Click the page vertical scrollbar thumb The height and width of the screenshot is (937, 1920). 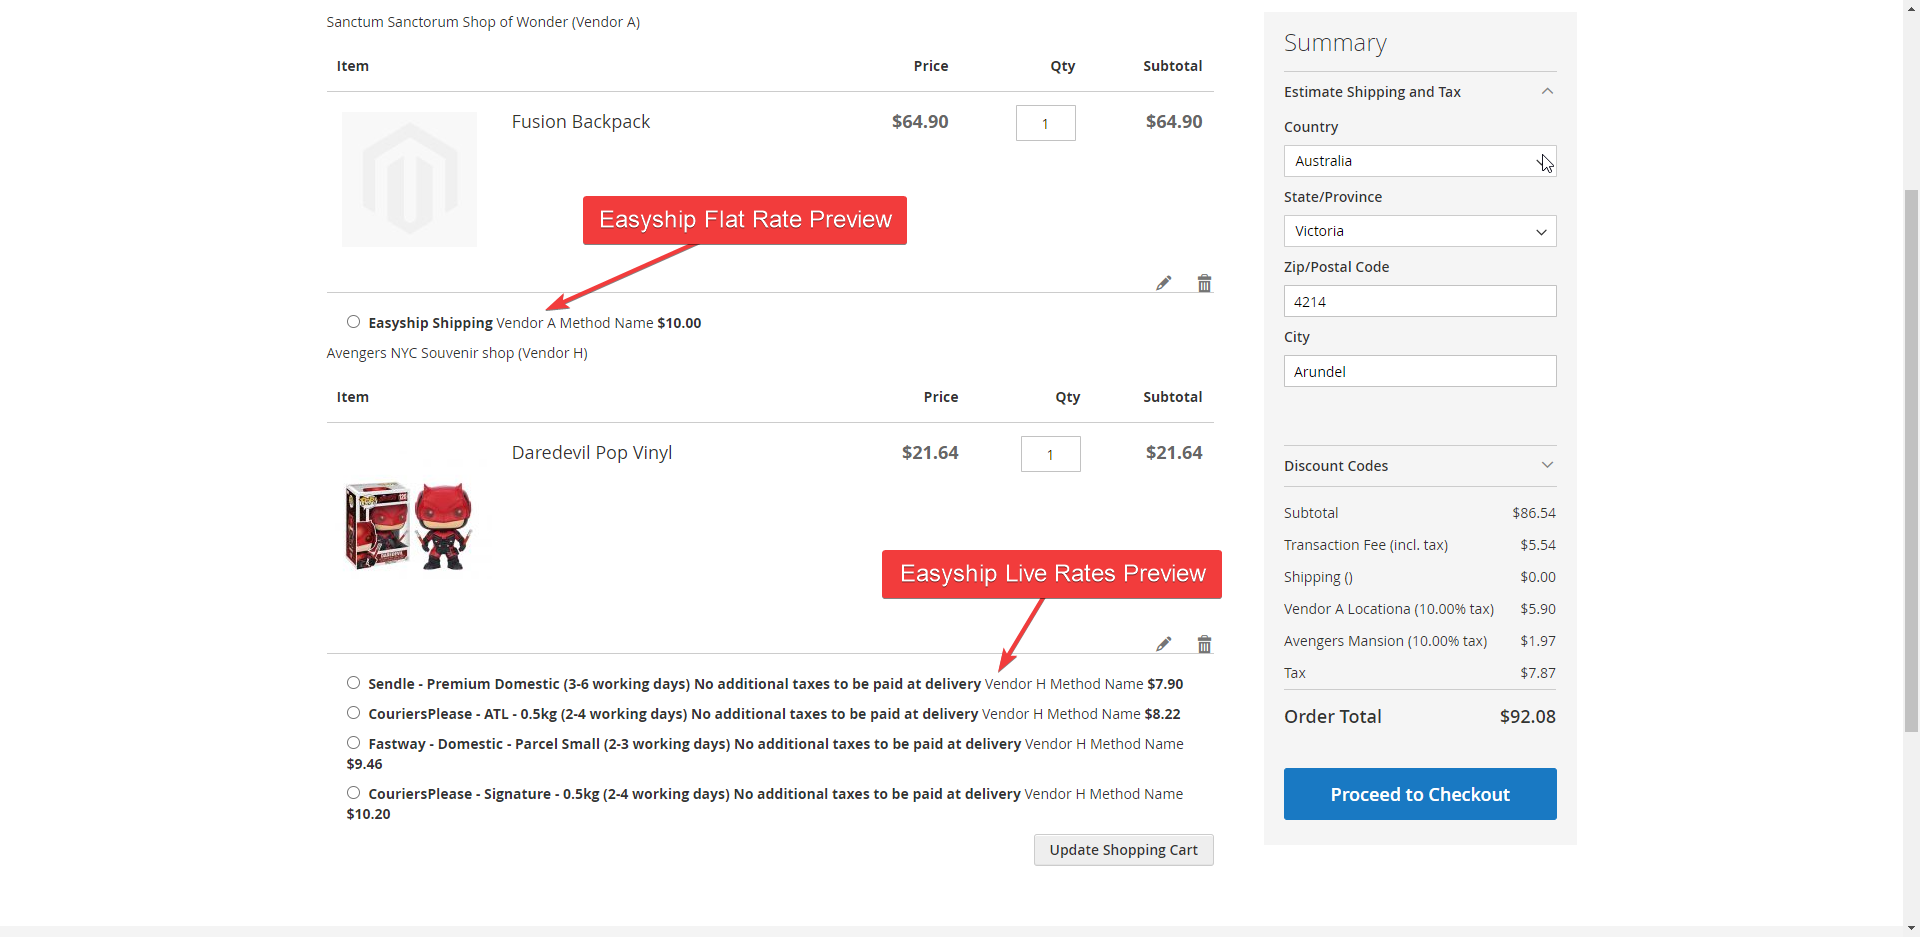pos(1911,460)
